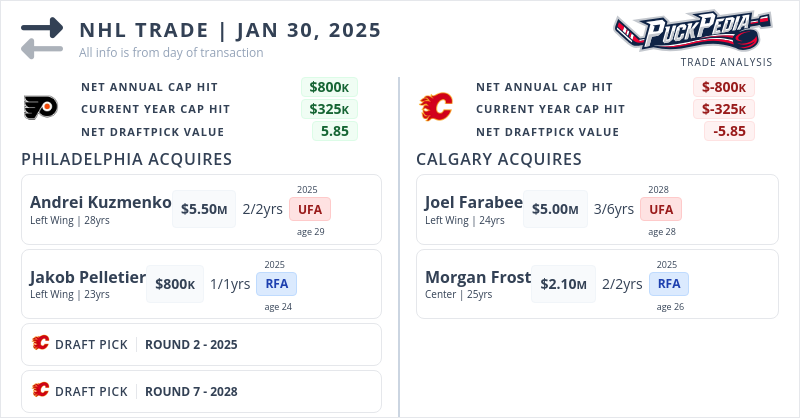The image size is (800, 418).
Task: Click Philadelphia's $800K net annual cap hit
Action: [x=329, y=87]
